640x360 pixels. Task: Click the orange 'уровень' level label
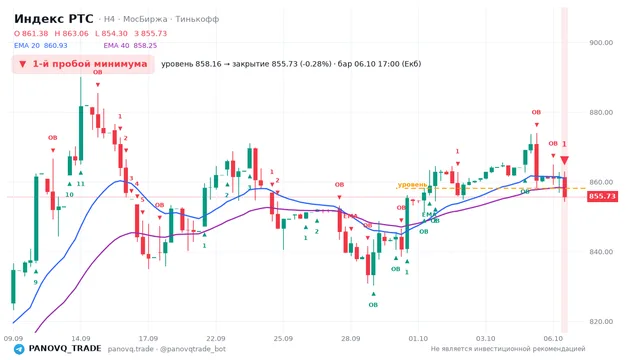pos(412,185)
